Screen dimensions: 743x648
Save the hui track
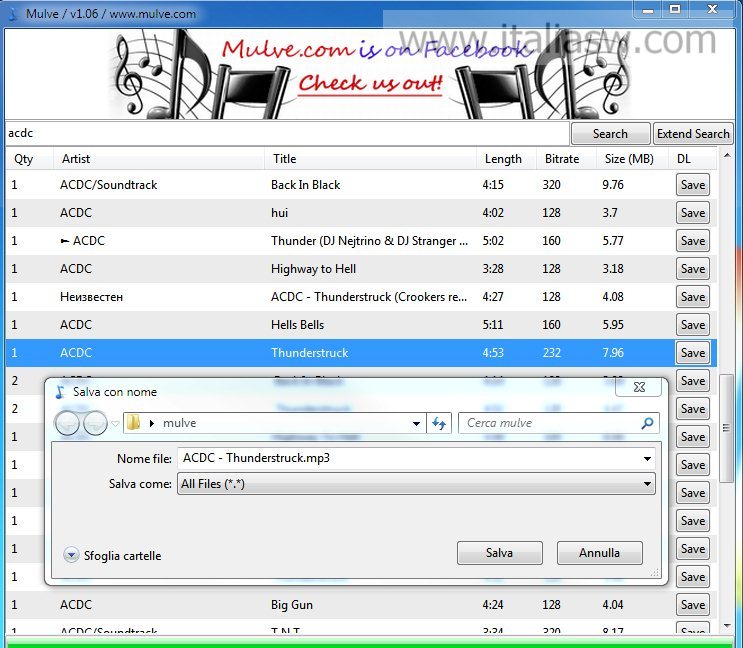pyautogui.click(x=693, y=213)
